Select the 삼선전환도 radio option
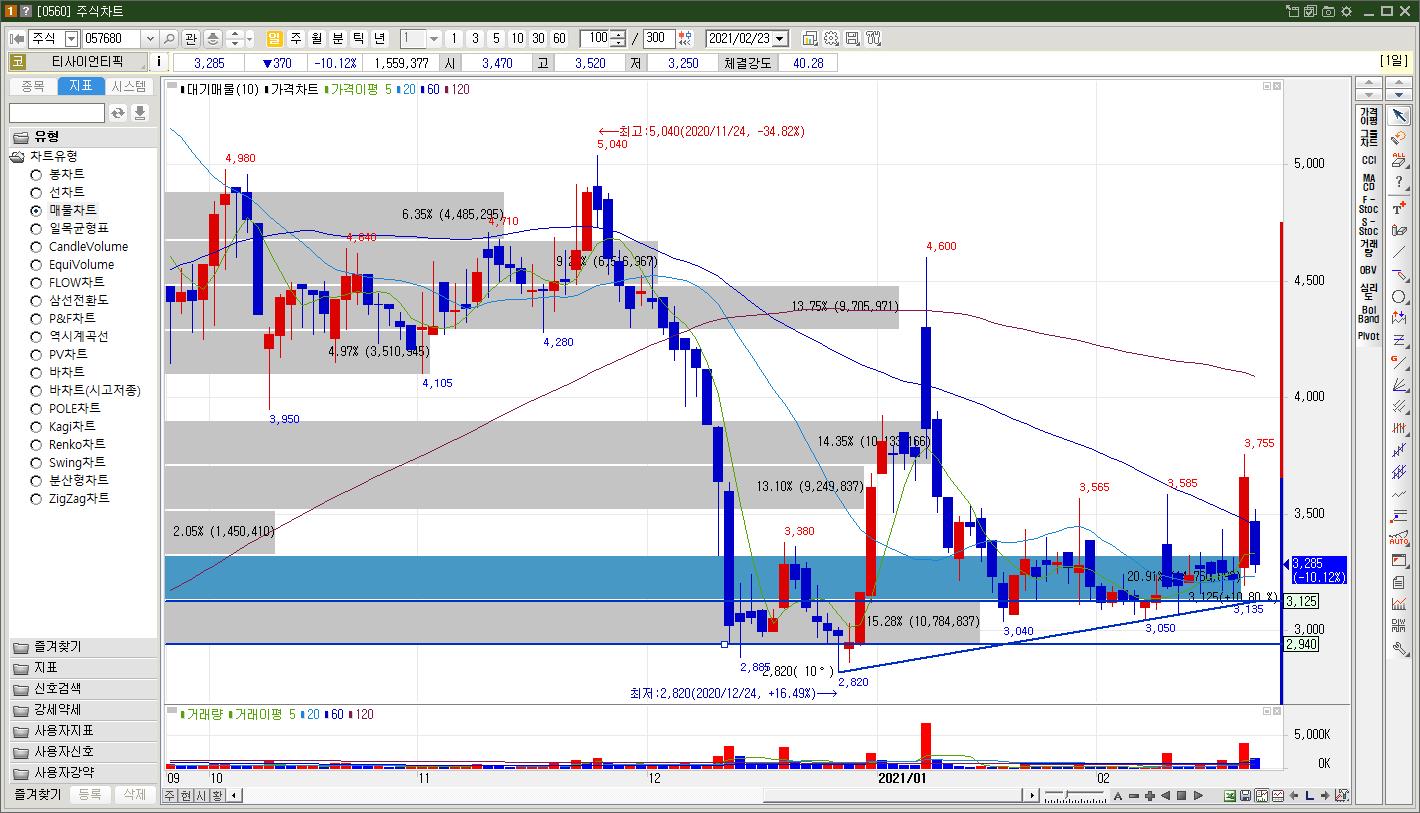Screen dimensions: 1420x813 tap(36, 301)
